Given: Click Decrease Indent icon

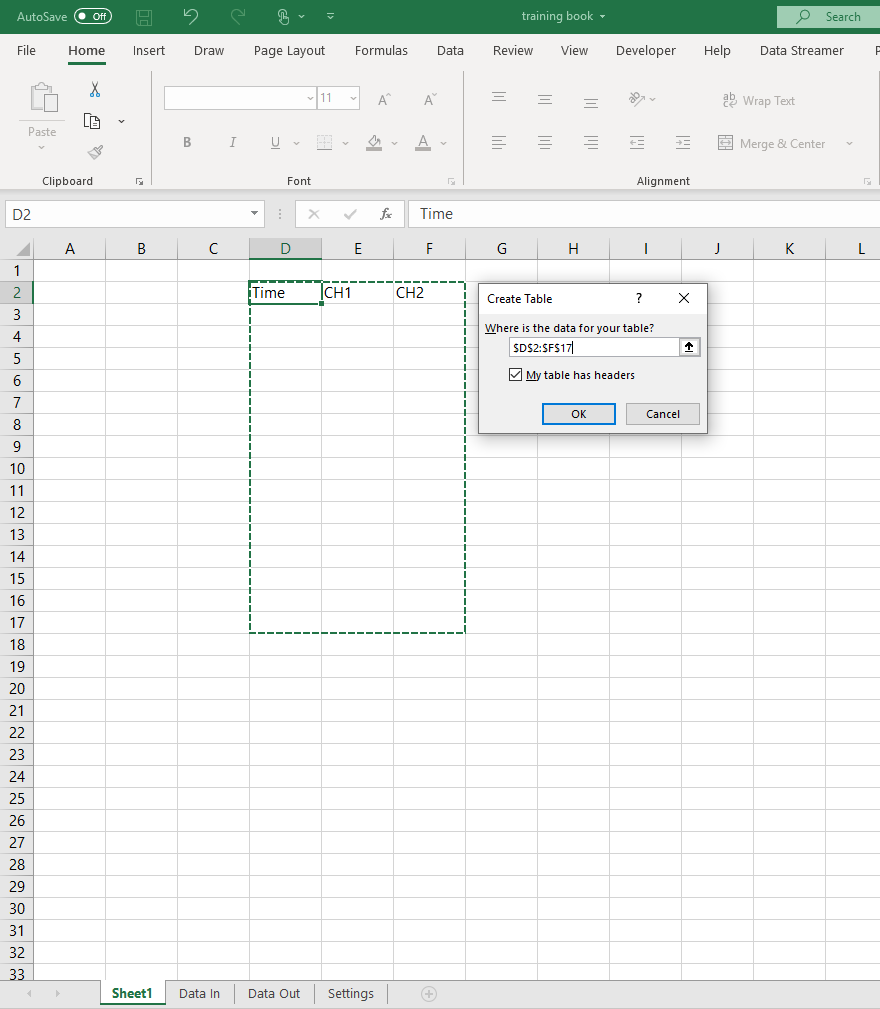Looking at the screenshot, I should [637, 142].
